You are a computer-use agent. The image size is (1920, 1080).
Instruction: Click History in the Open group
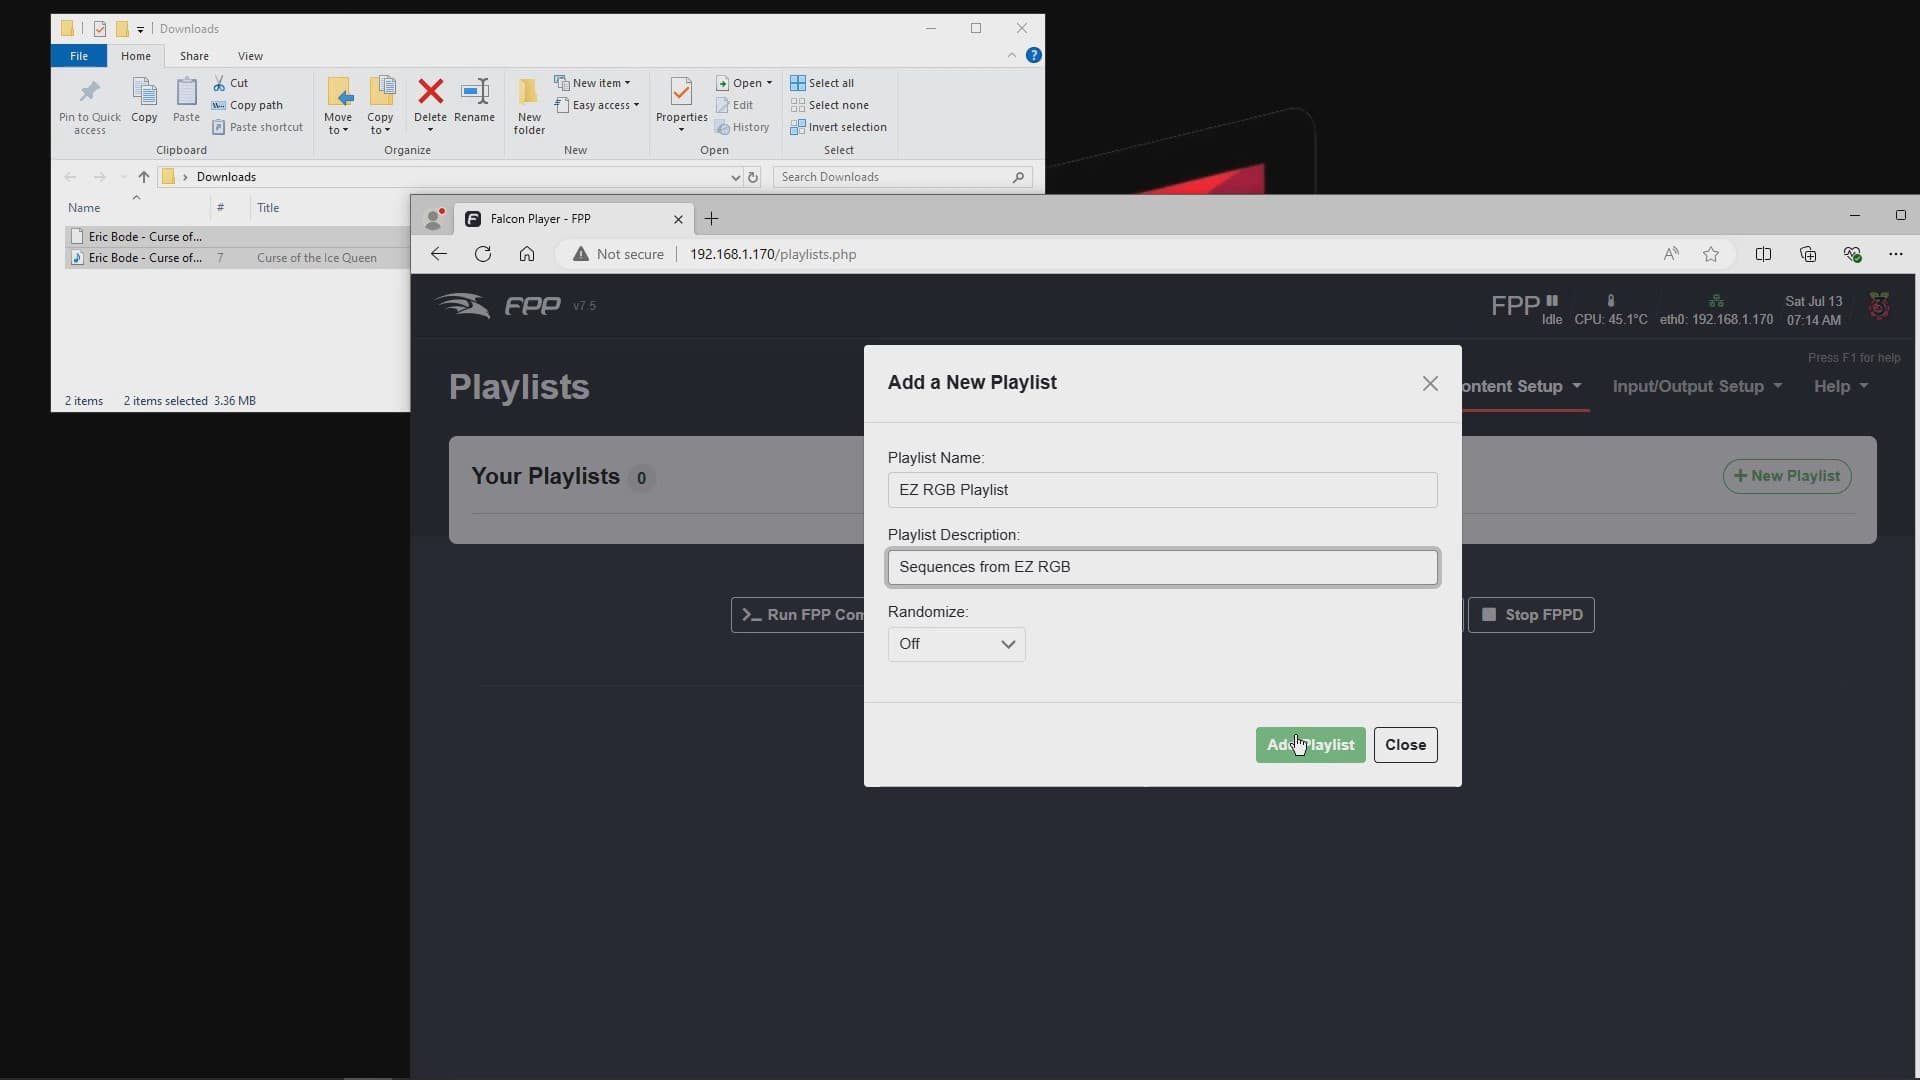pyautogui.click(x=742, y=127)
